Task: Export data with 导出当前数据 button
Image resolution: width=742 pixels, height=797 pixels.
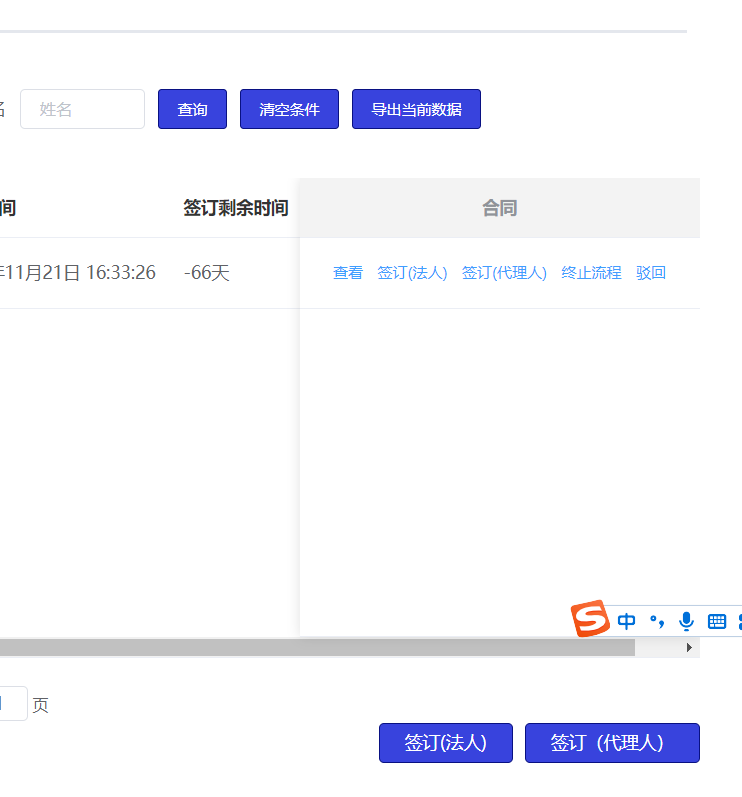Action: [x=416, y=109]
